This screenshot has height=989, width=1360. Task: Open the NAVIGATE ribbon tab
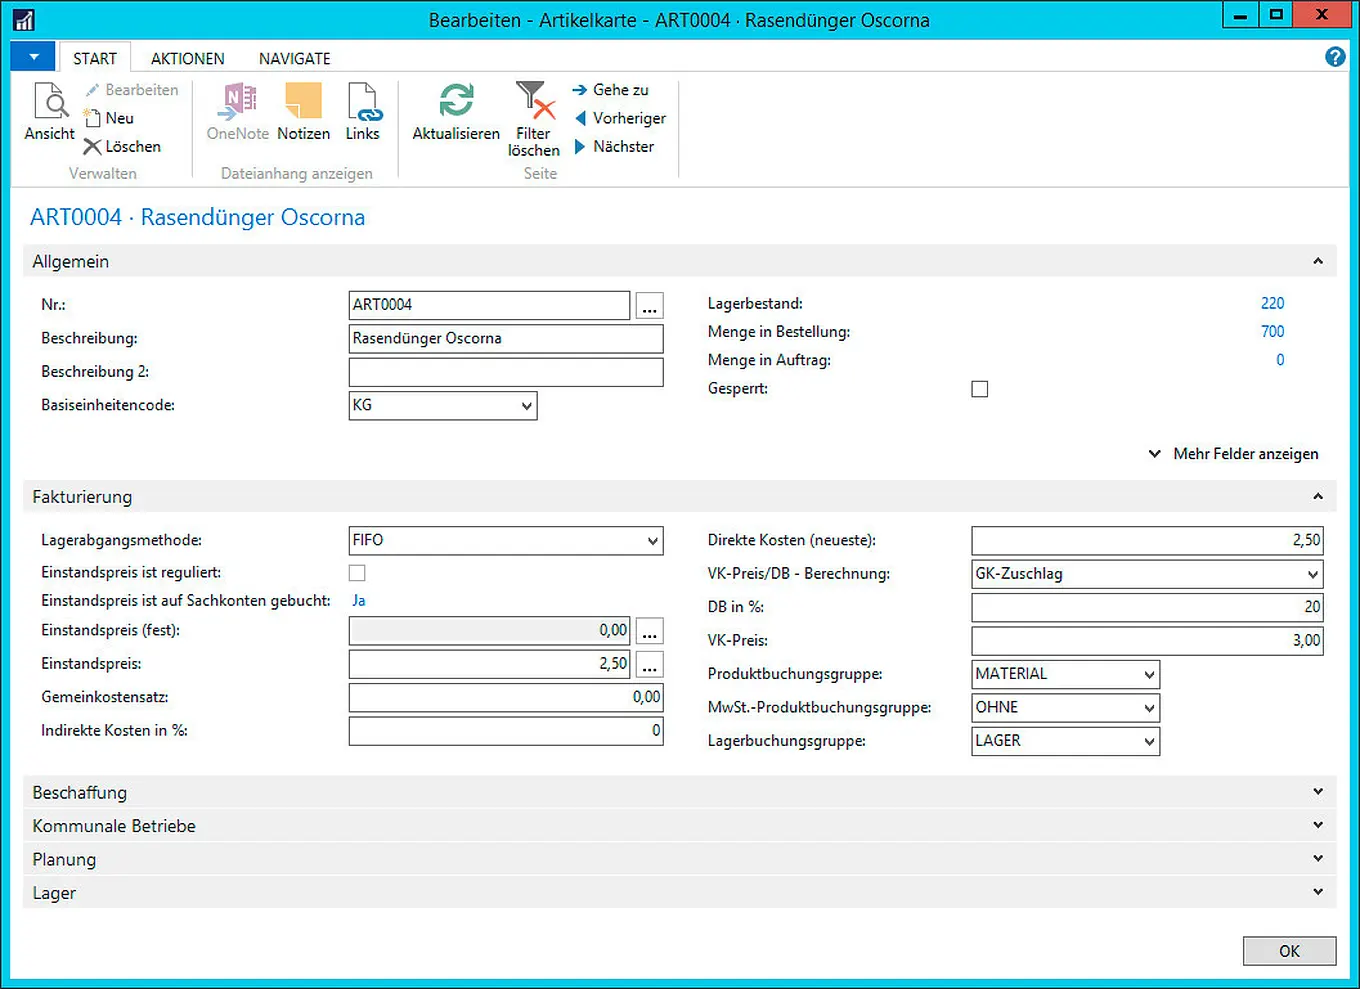click(294, 59)
